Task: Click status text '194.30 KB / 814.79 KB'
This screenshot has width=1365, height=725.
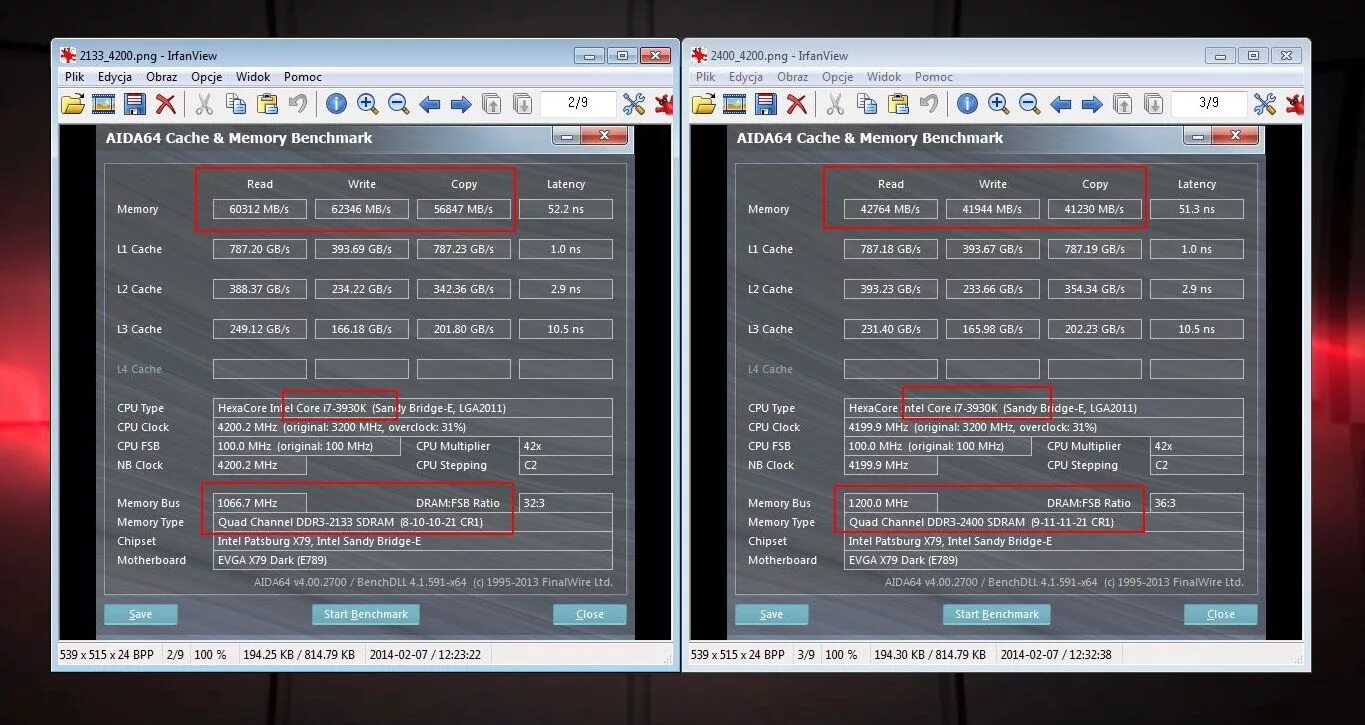Action: point(930,655)
